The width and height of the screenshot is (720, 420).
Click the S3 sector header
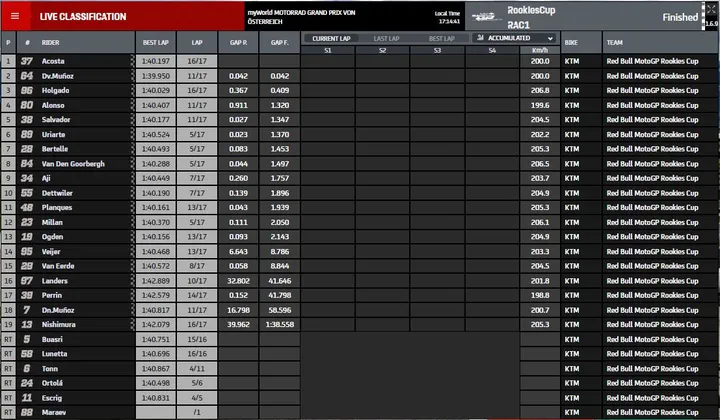[x=437, y=50]
